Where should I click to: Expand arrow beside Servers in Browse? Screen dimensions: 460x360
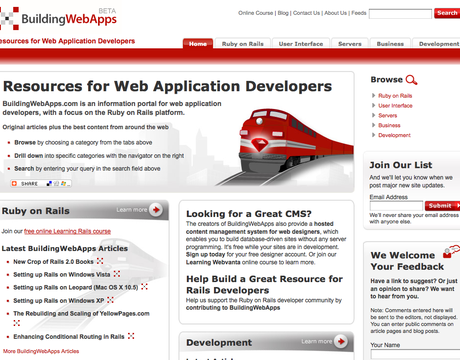click(373, 115)
